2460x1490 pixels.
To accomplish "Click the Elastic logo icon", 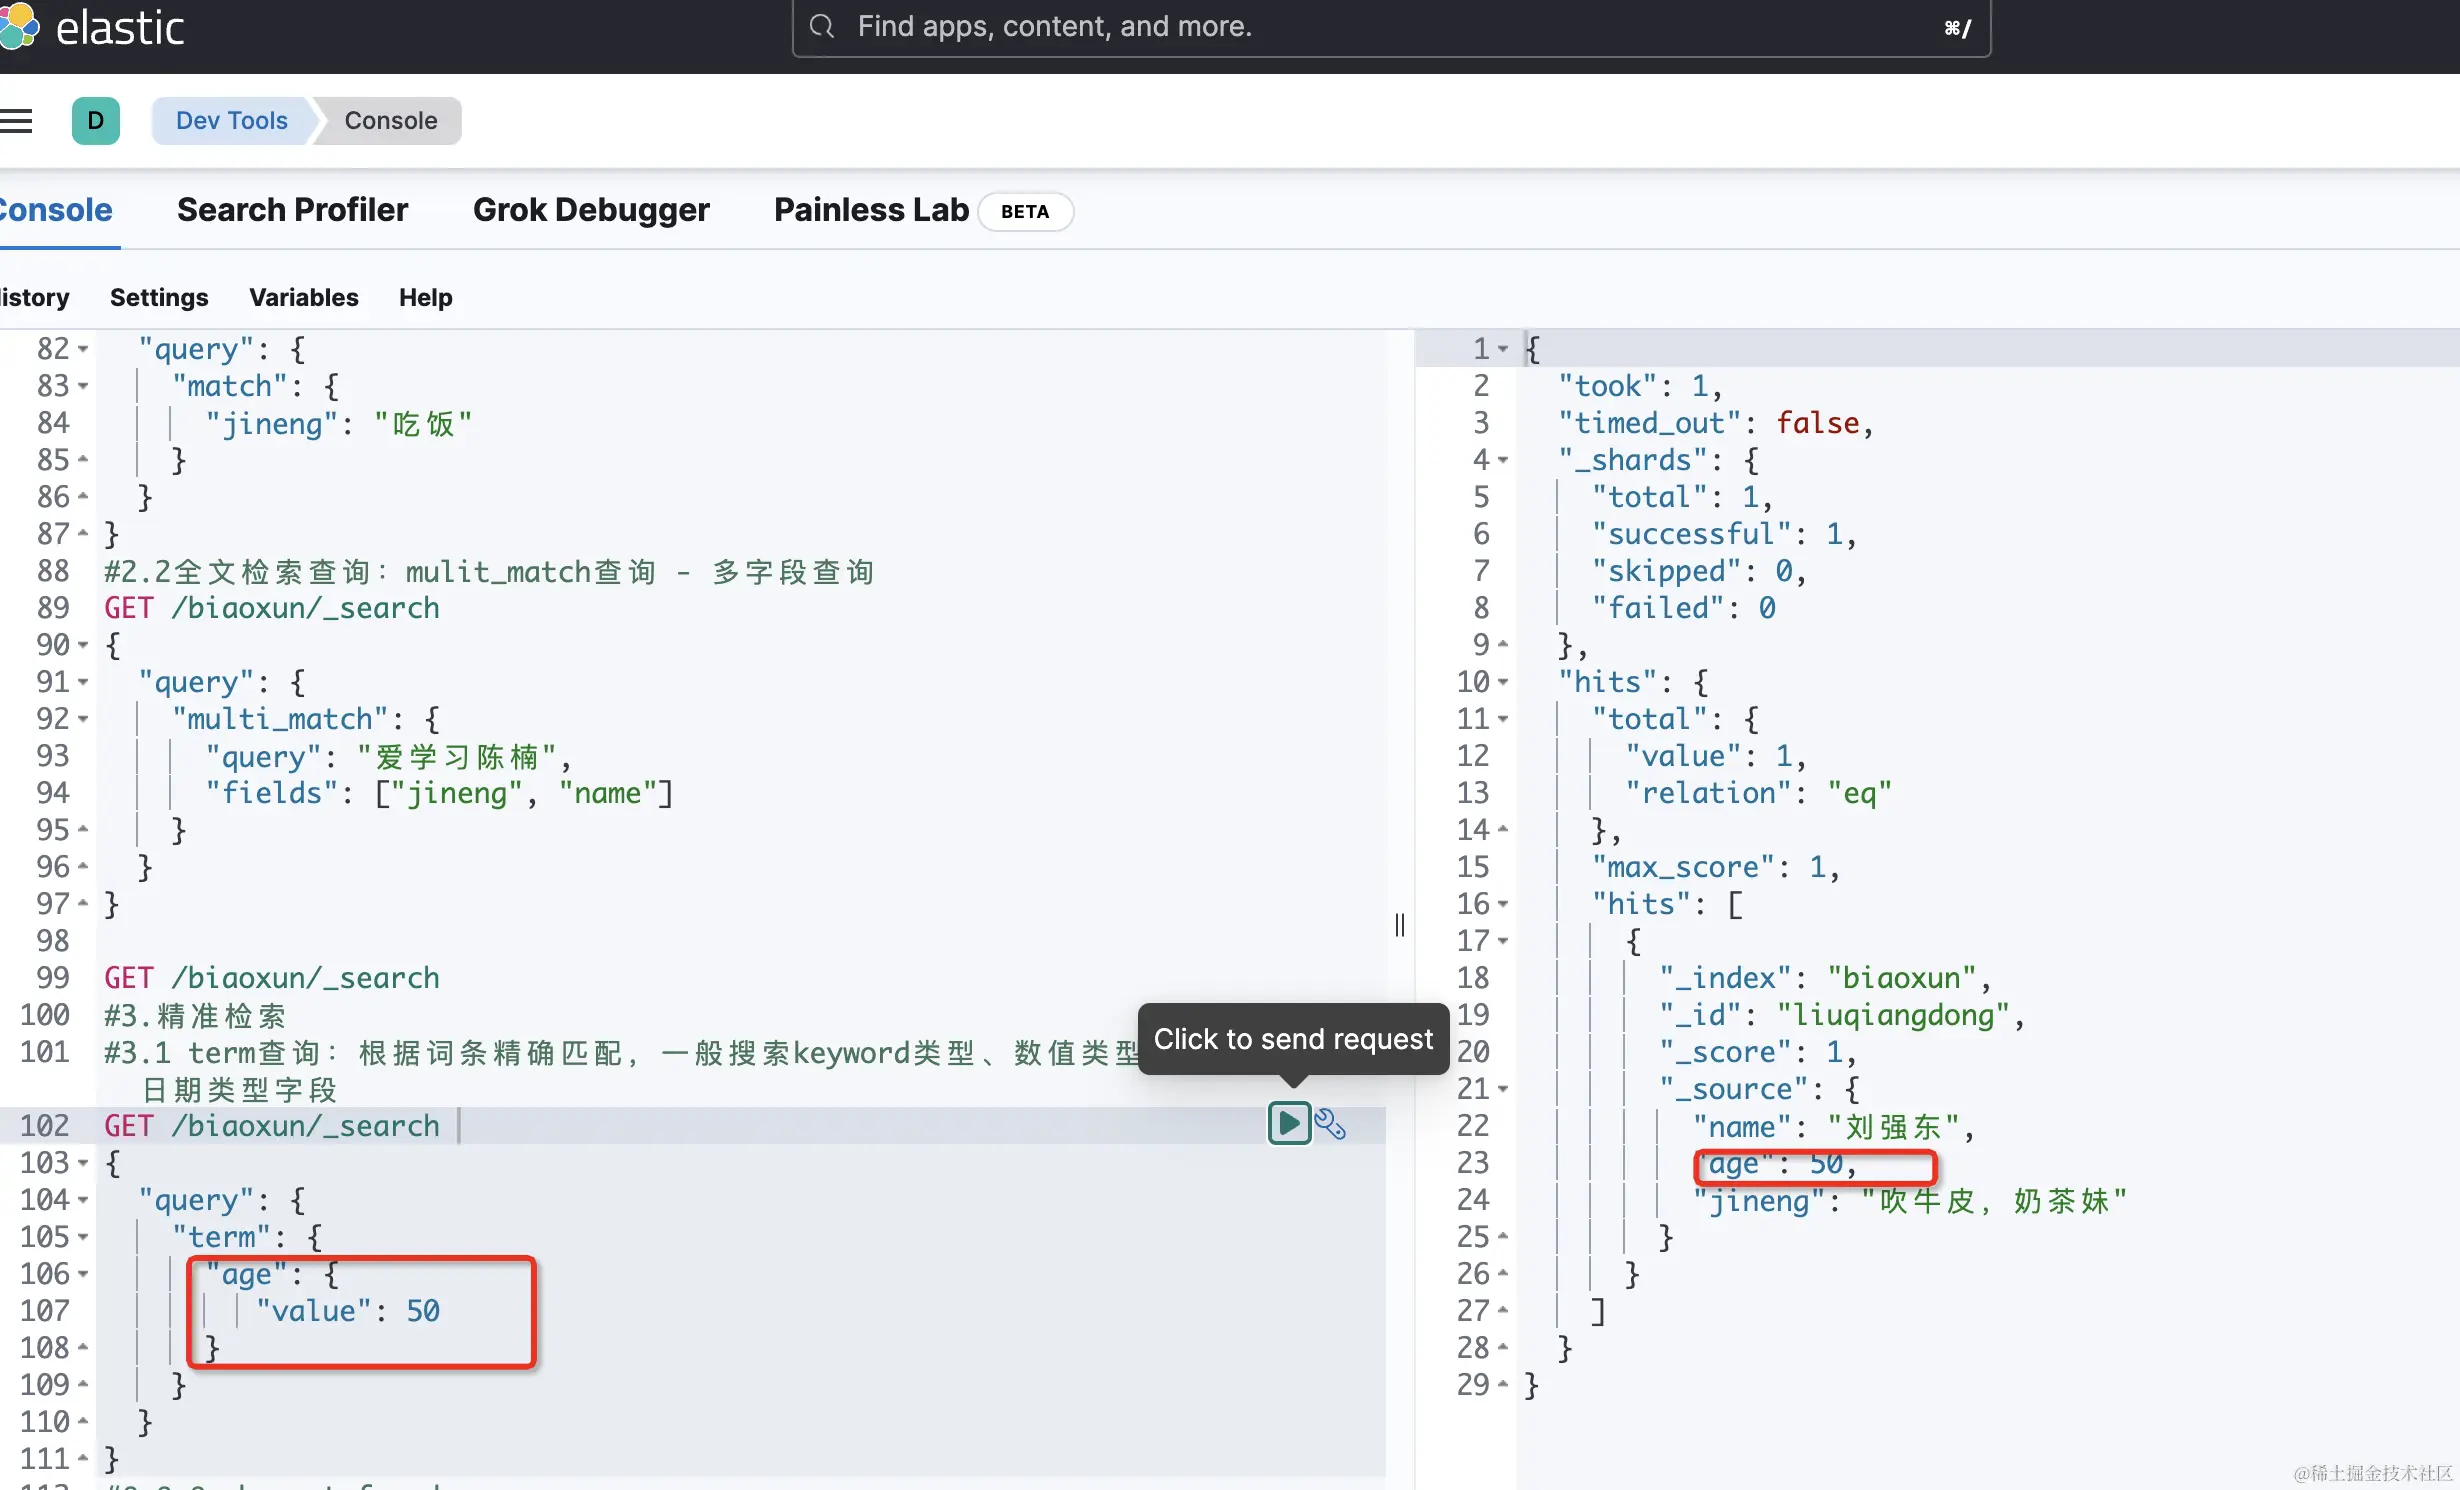I will tap(18, 27).
